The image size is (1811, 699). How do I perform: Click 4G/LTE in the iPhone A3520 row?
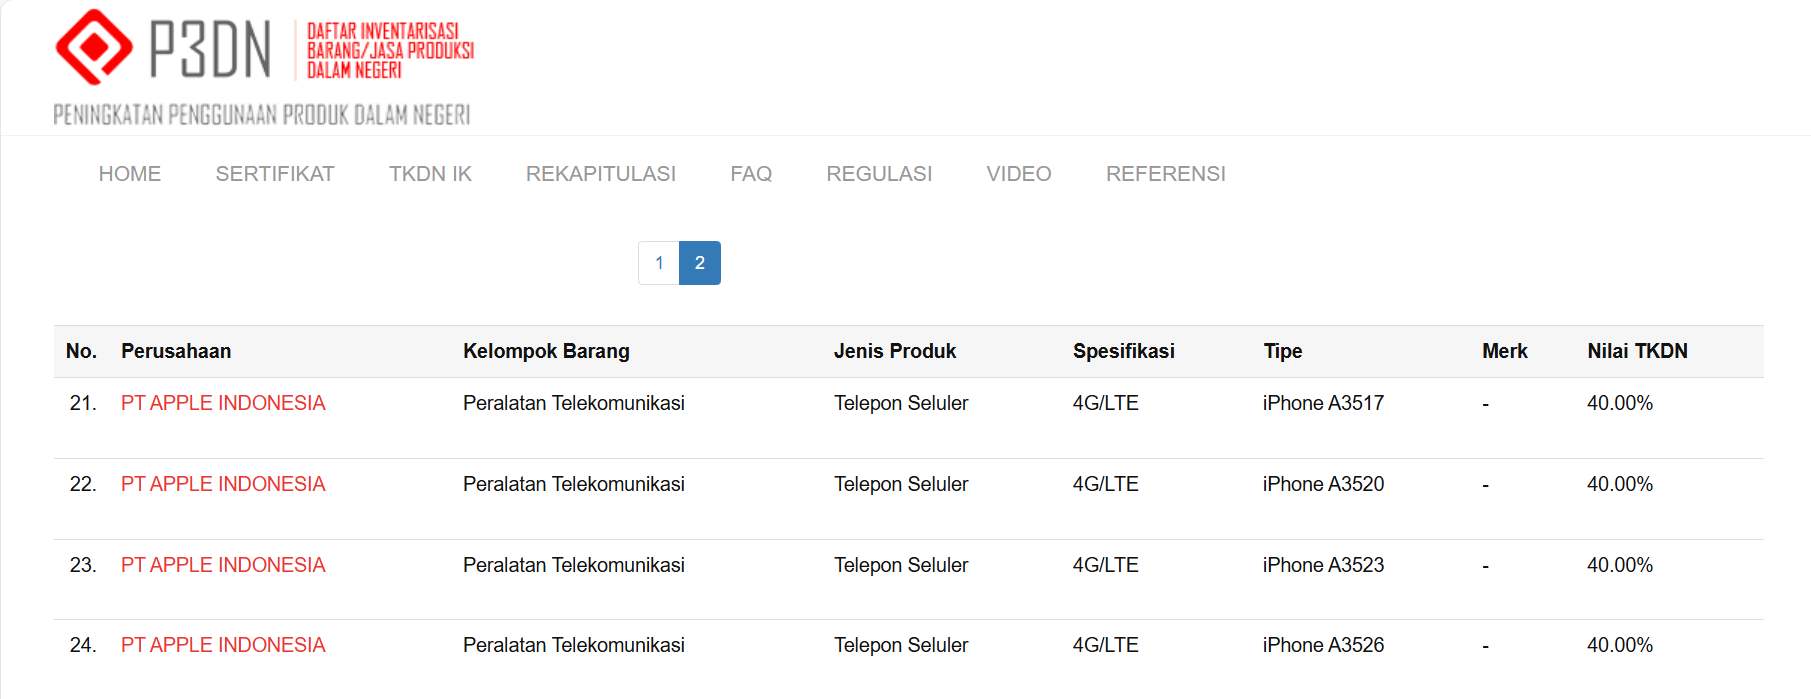1106,484
